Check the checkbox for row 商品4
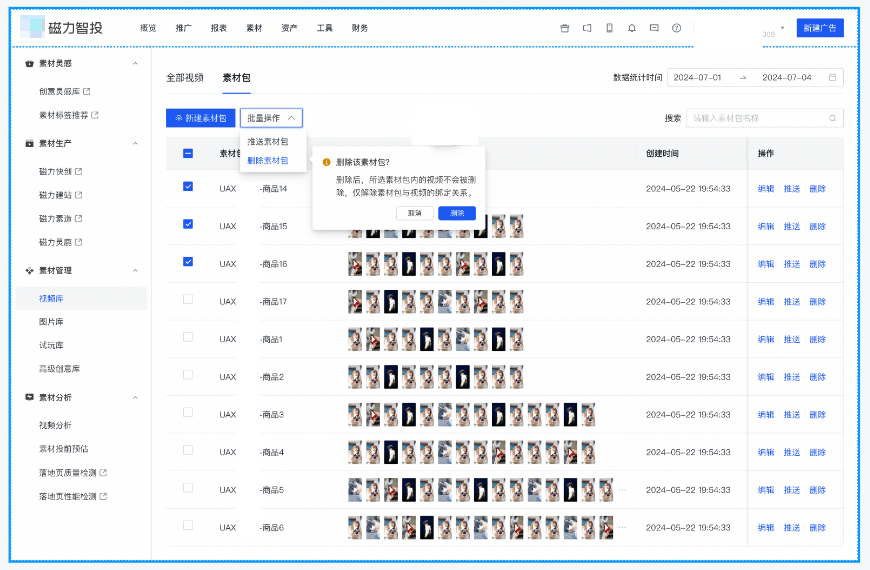Viewport: 870px width, 570px height. [x=188, y=450]
